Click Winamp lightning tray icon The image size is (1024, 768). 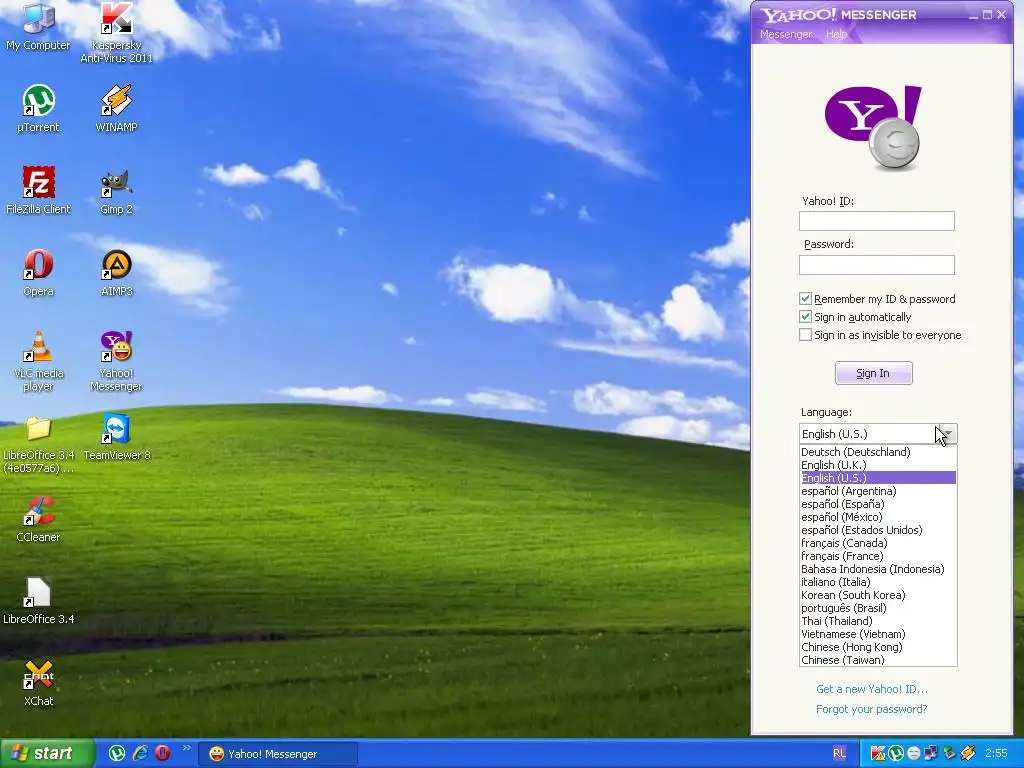tap(968, 754)
